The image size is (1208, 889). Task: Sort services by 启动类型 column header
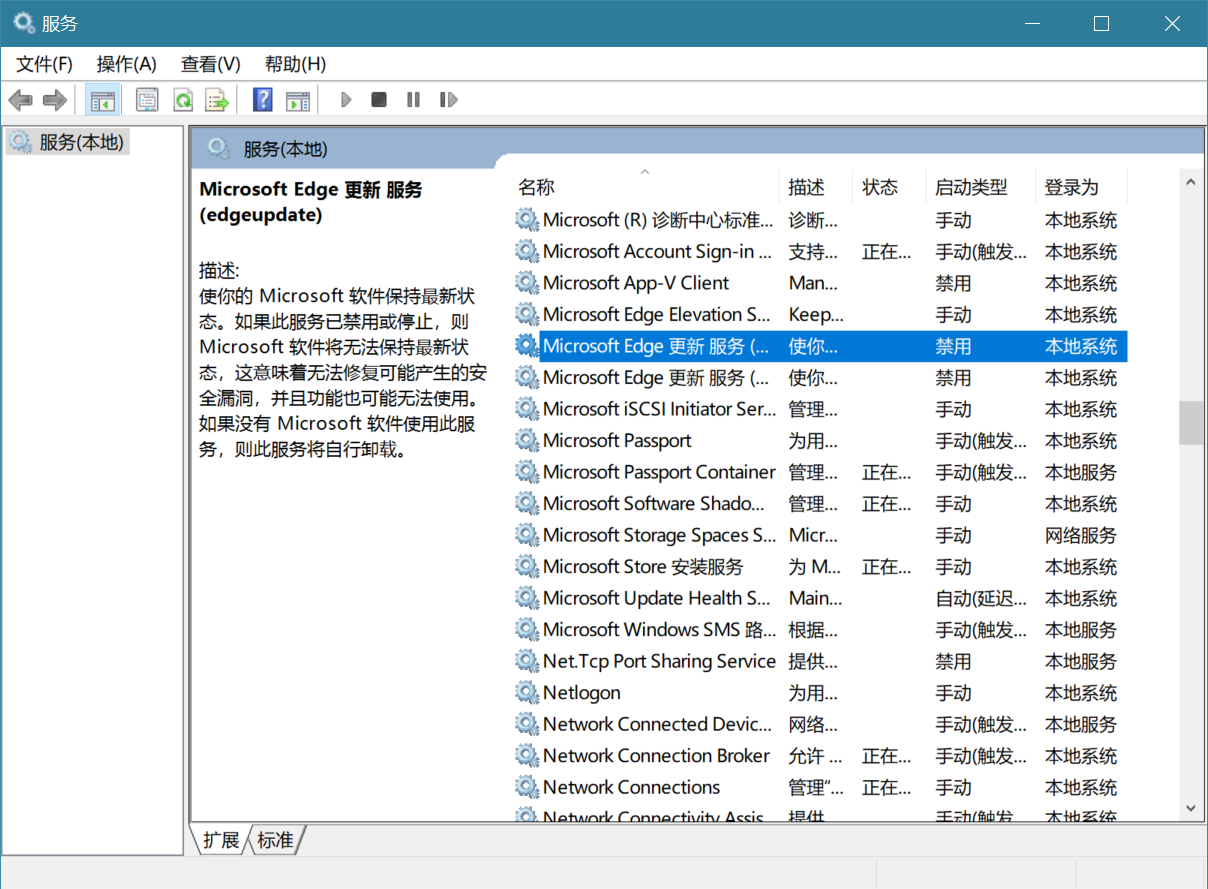pos(971,187)
